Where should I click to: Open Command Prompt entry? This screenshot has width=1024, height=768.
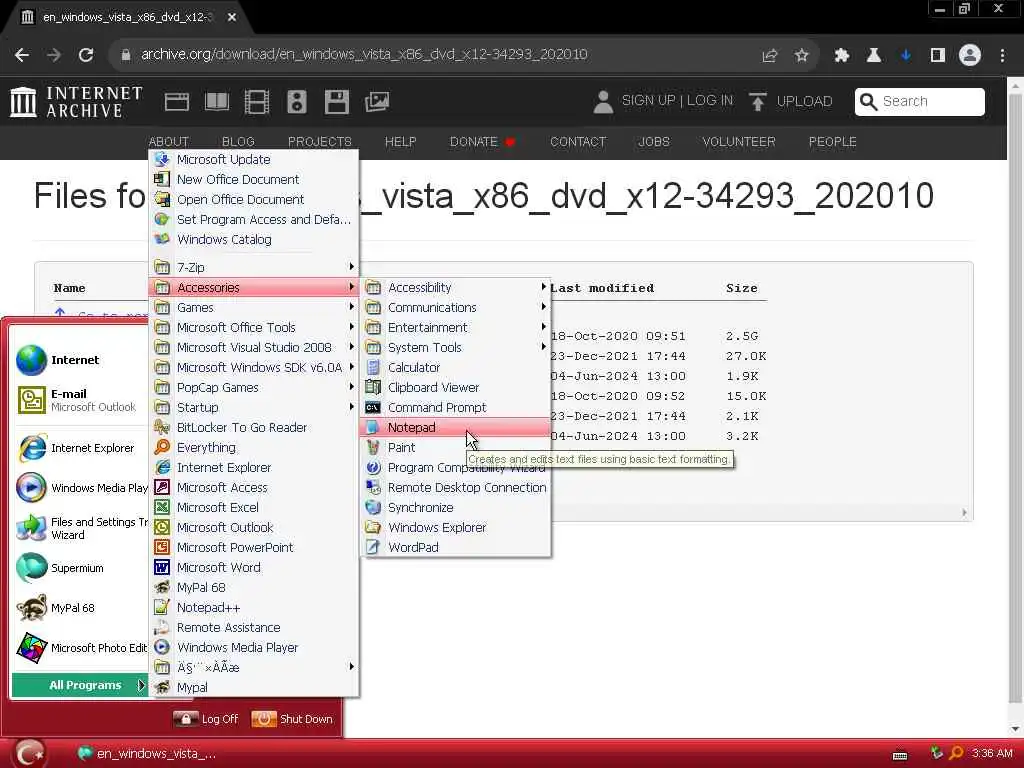click(455, 408)
